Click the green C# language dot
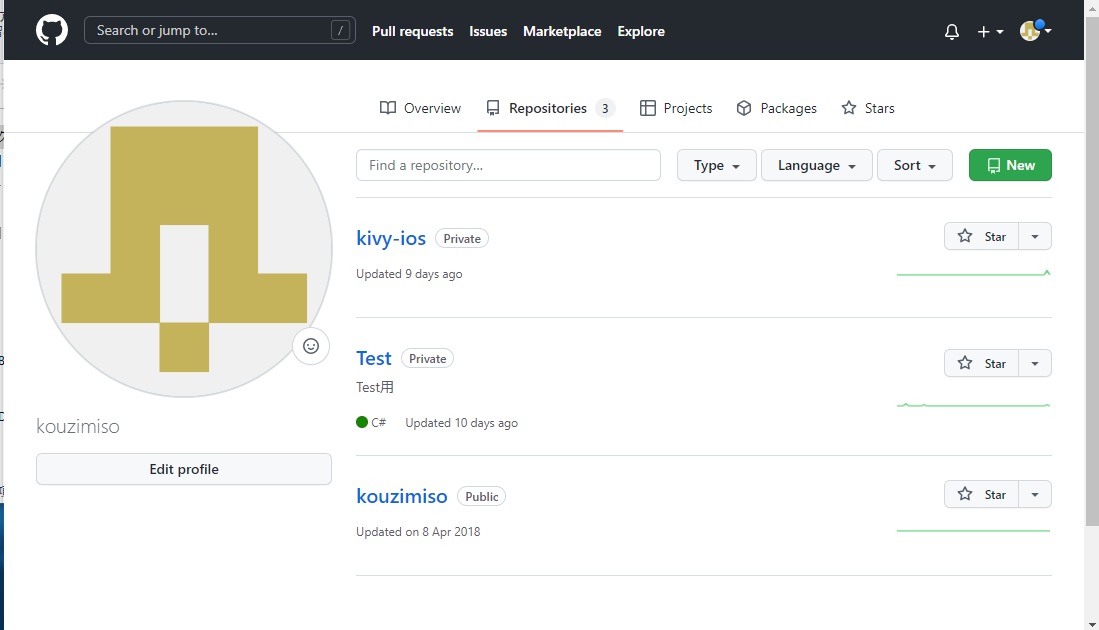The width and height of the screenshot is (1099, 630). click(x=360, y=422)
